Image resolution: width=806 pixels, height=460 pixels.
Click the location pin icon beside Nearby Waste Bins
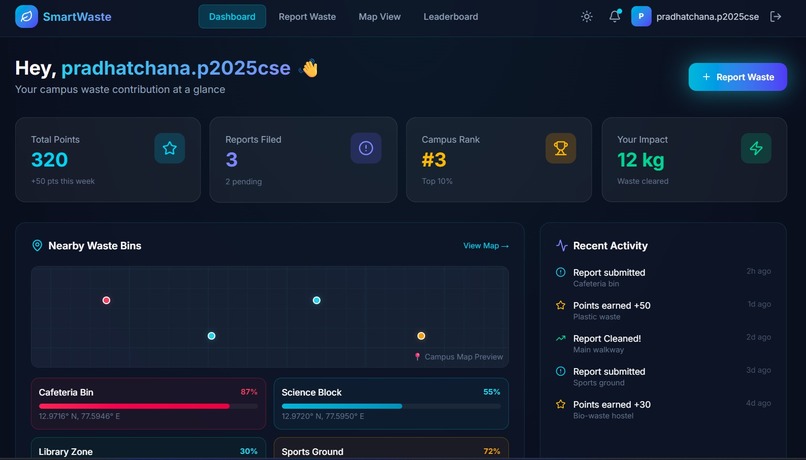(37, 246)
